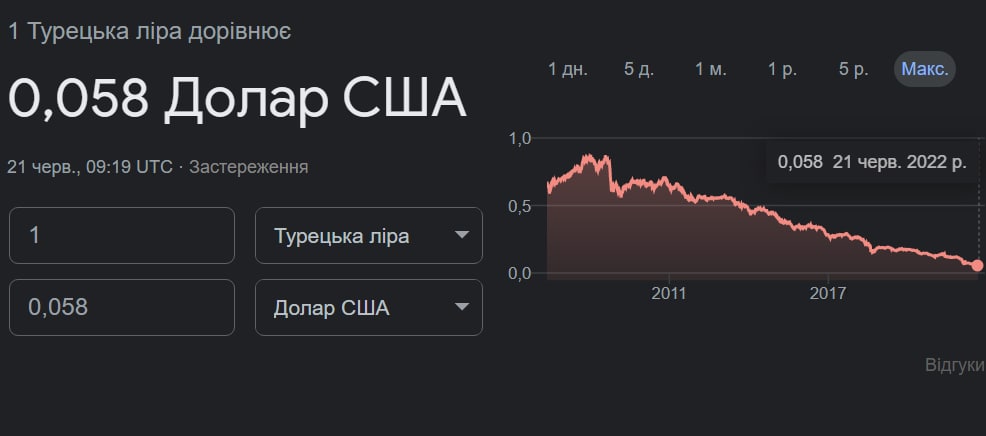Viewport: 986px width, 436px height.
Task: Focus the lira amount field containing 1
Action: 122,235
